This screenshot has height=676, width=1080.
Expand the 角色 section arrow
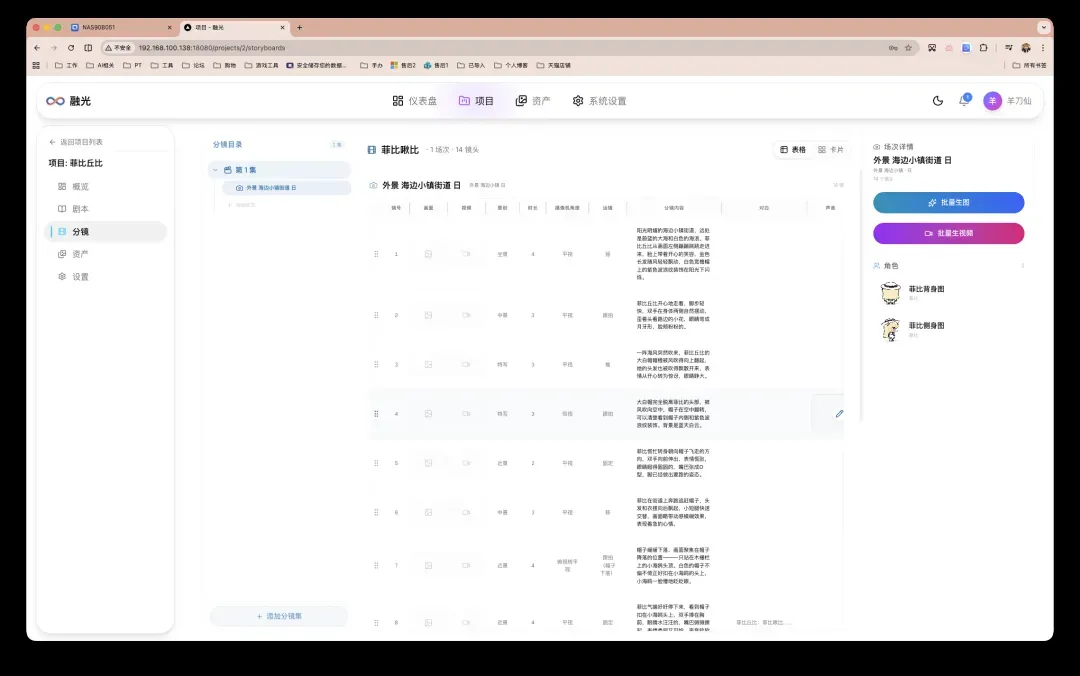(1022, 266)
